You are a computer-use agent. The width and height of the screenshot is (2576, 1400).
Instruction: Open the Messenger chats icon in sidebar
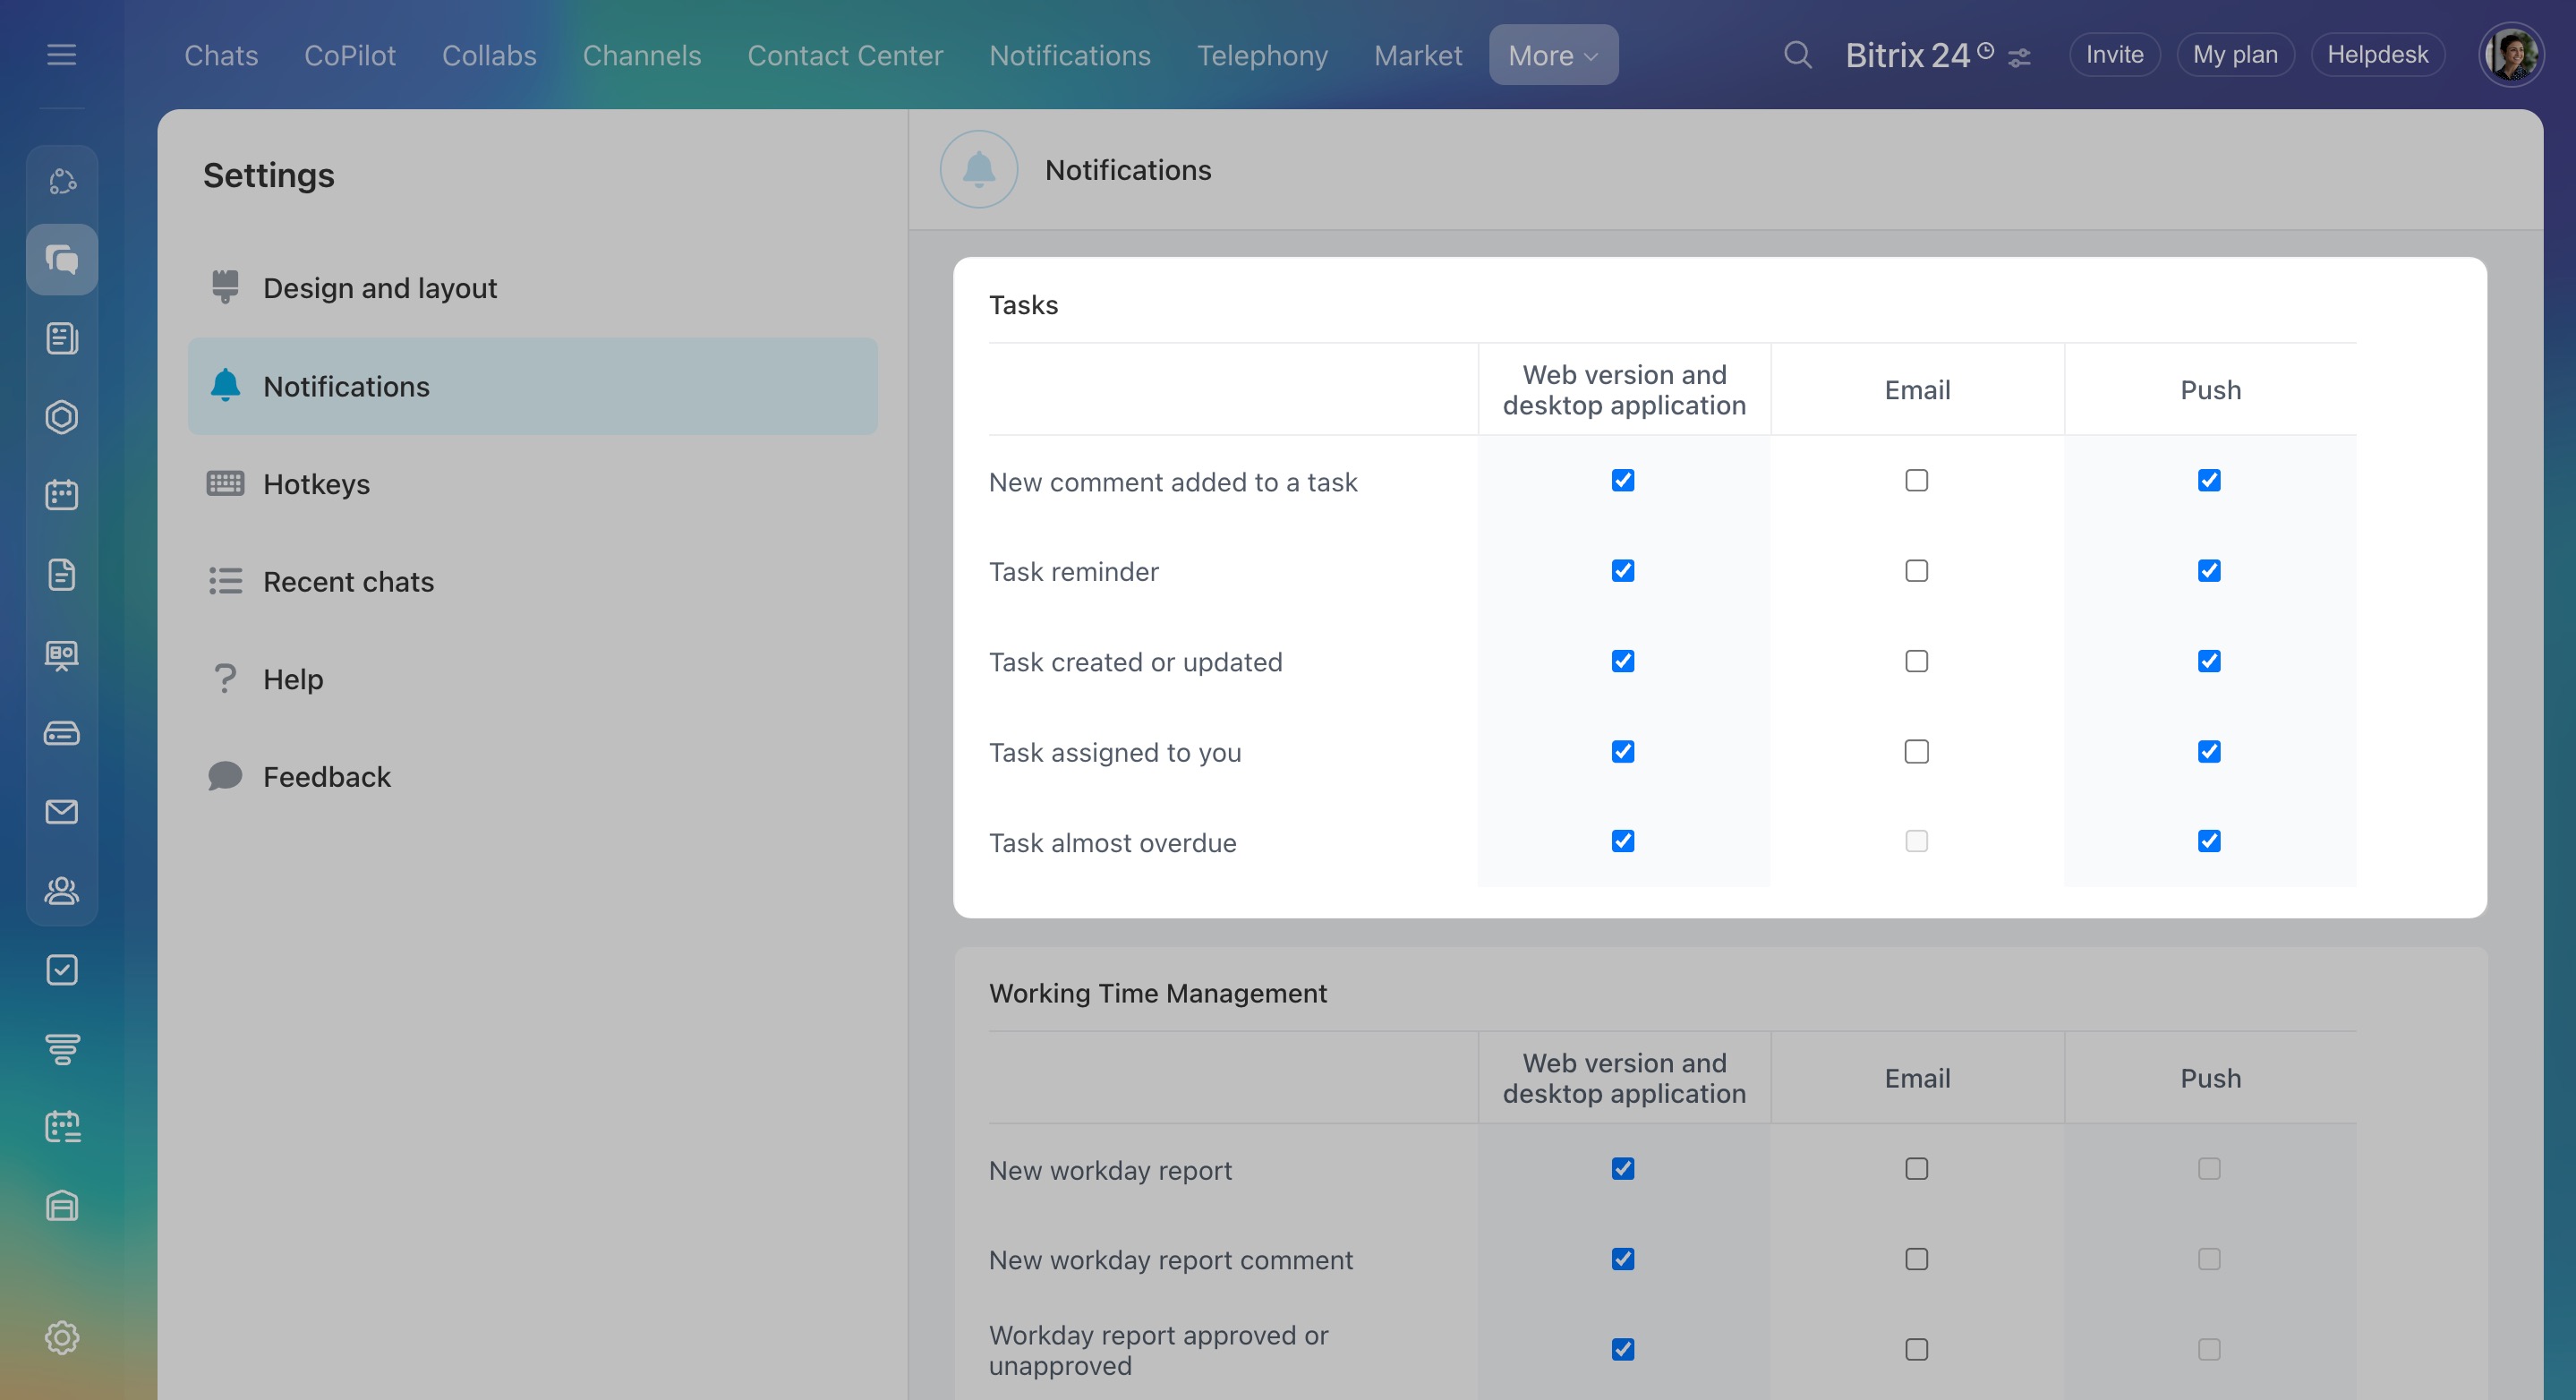62,260
